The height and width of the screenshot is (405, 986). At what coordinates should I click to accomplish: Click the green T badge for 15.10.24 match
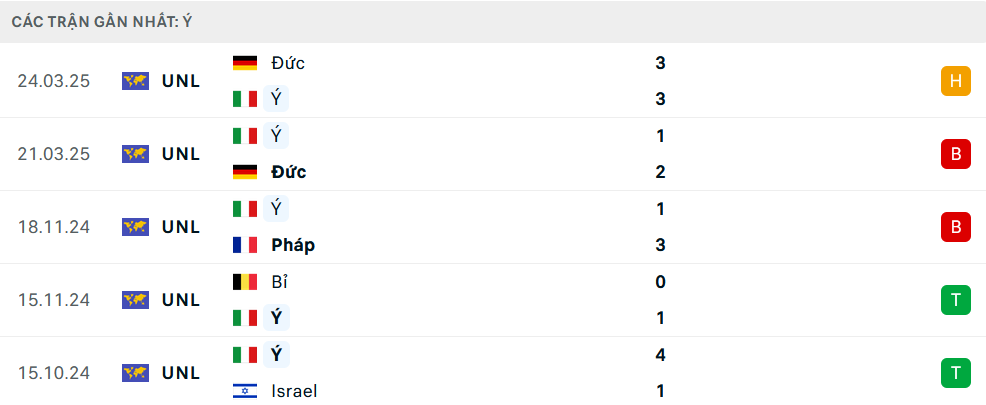pyautogui.click(x=955, y=373)
